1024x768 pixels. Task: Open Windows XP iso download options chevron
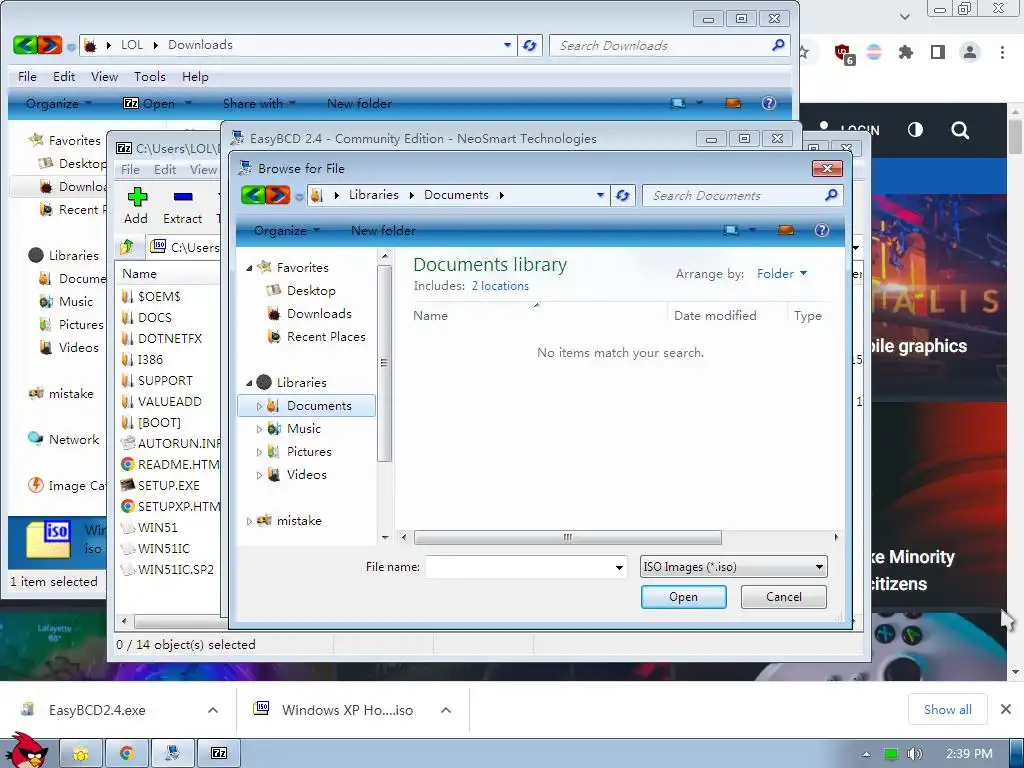point(446,710)
